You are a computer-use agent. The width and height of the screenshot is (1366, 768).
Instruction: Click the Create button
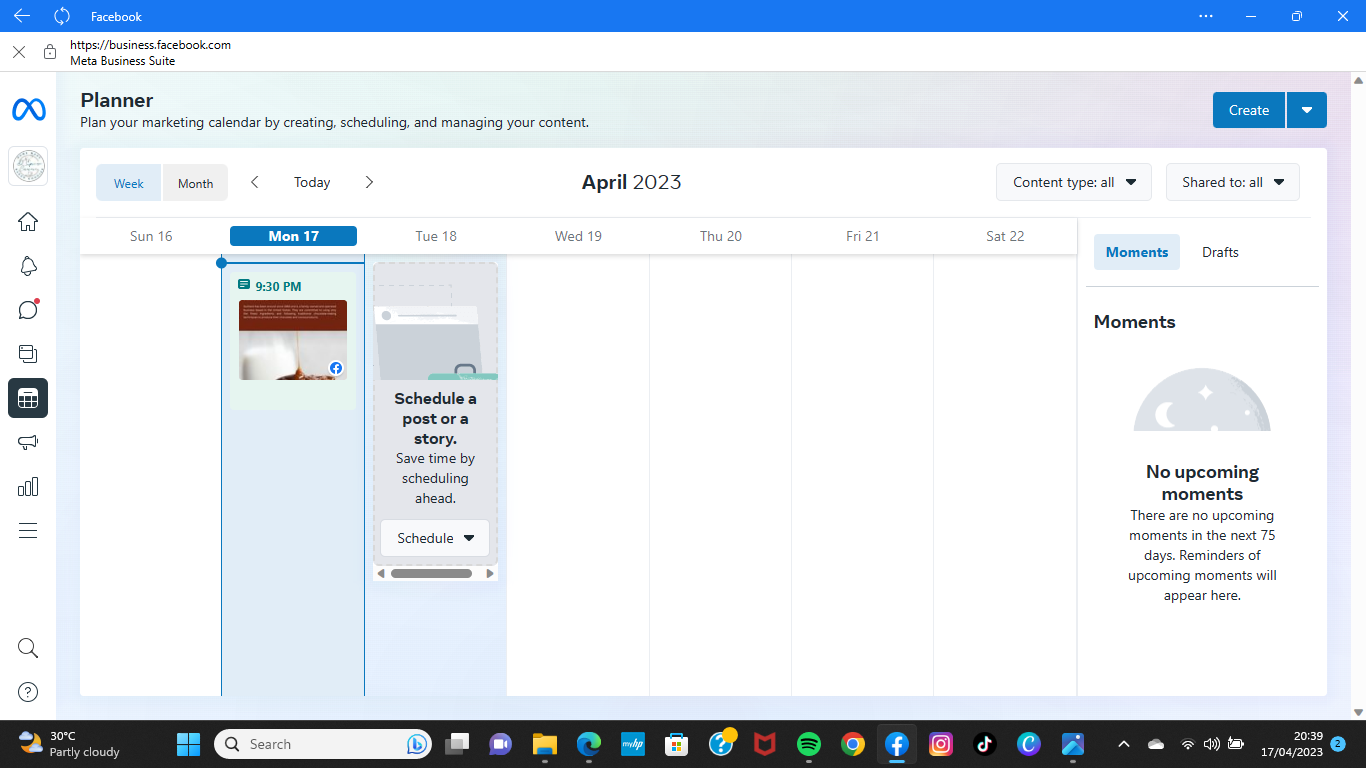click(x=1249, y=110)
